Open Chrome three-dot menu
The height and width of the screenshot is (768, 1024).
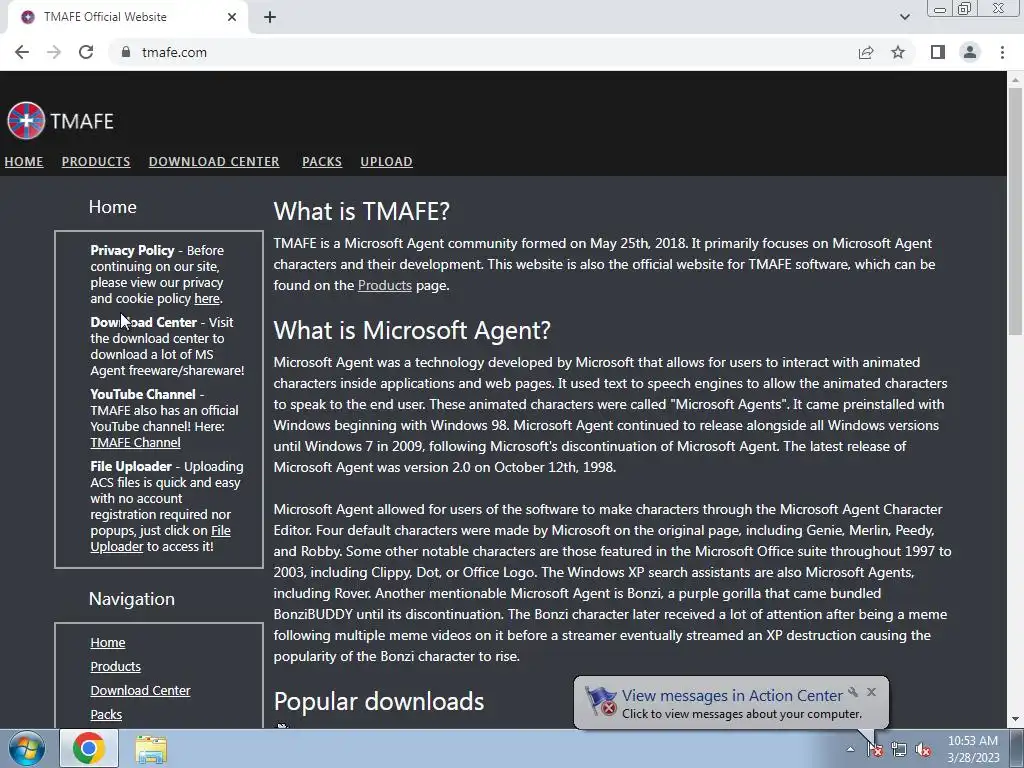tap(1002, 52)
